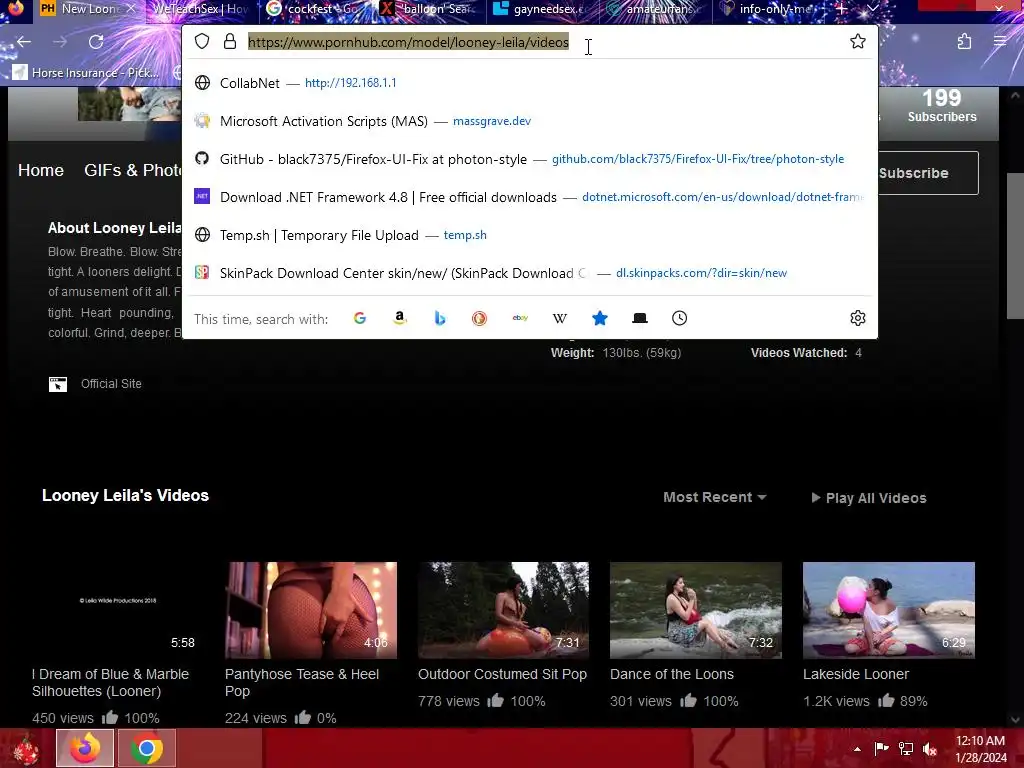Screen dimensions: 1024x768
Task: Select the CollabNet 192.168.1.1 suggestion
Action: (x=530, y=83)
